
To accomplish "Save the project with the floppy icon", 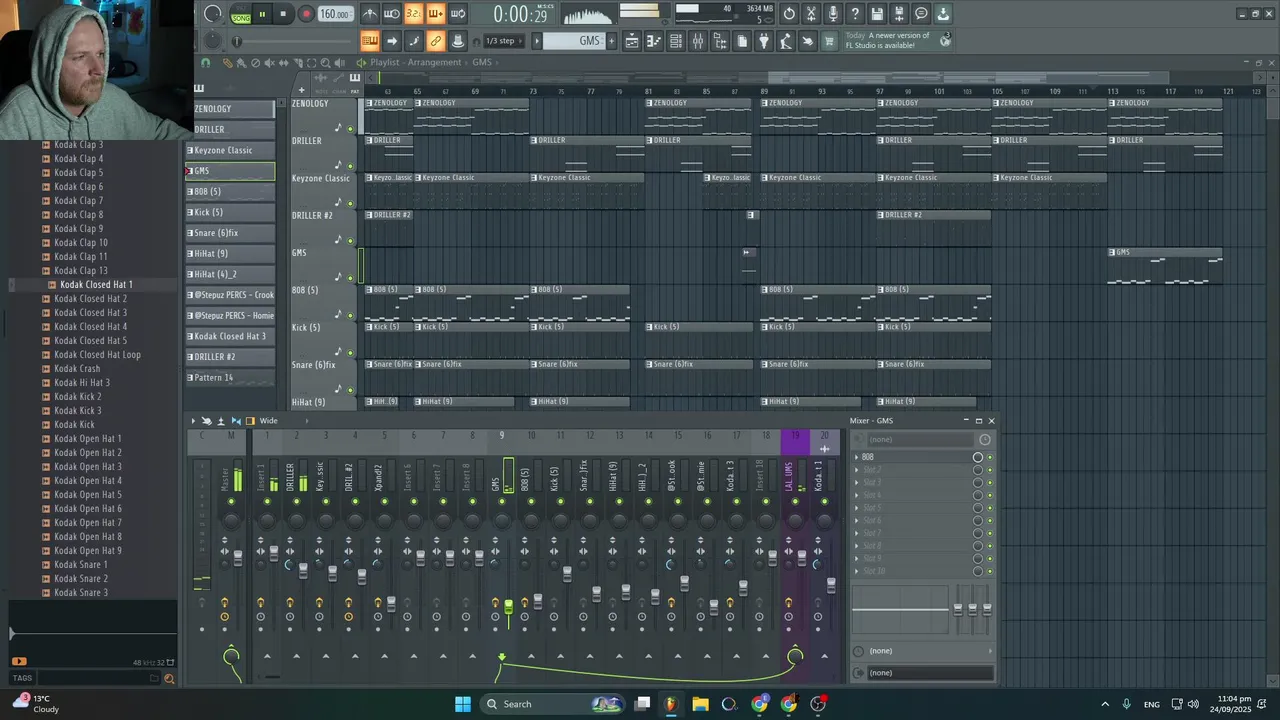I will tap(877, 14).
